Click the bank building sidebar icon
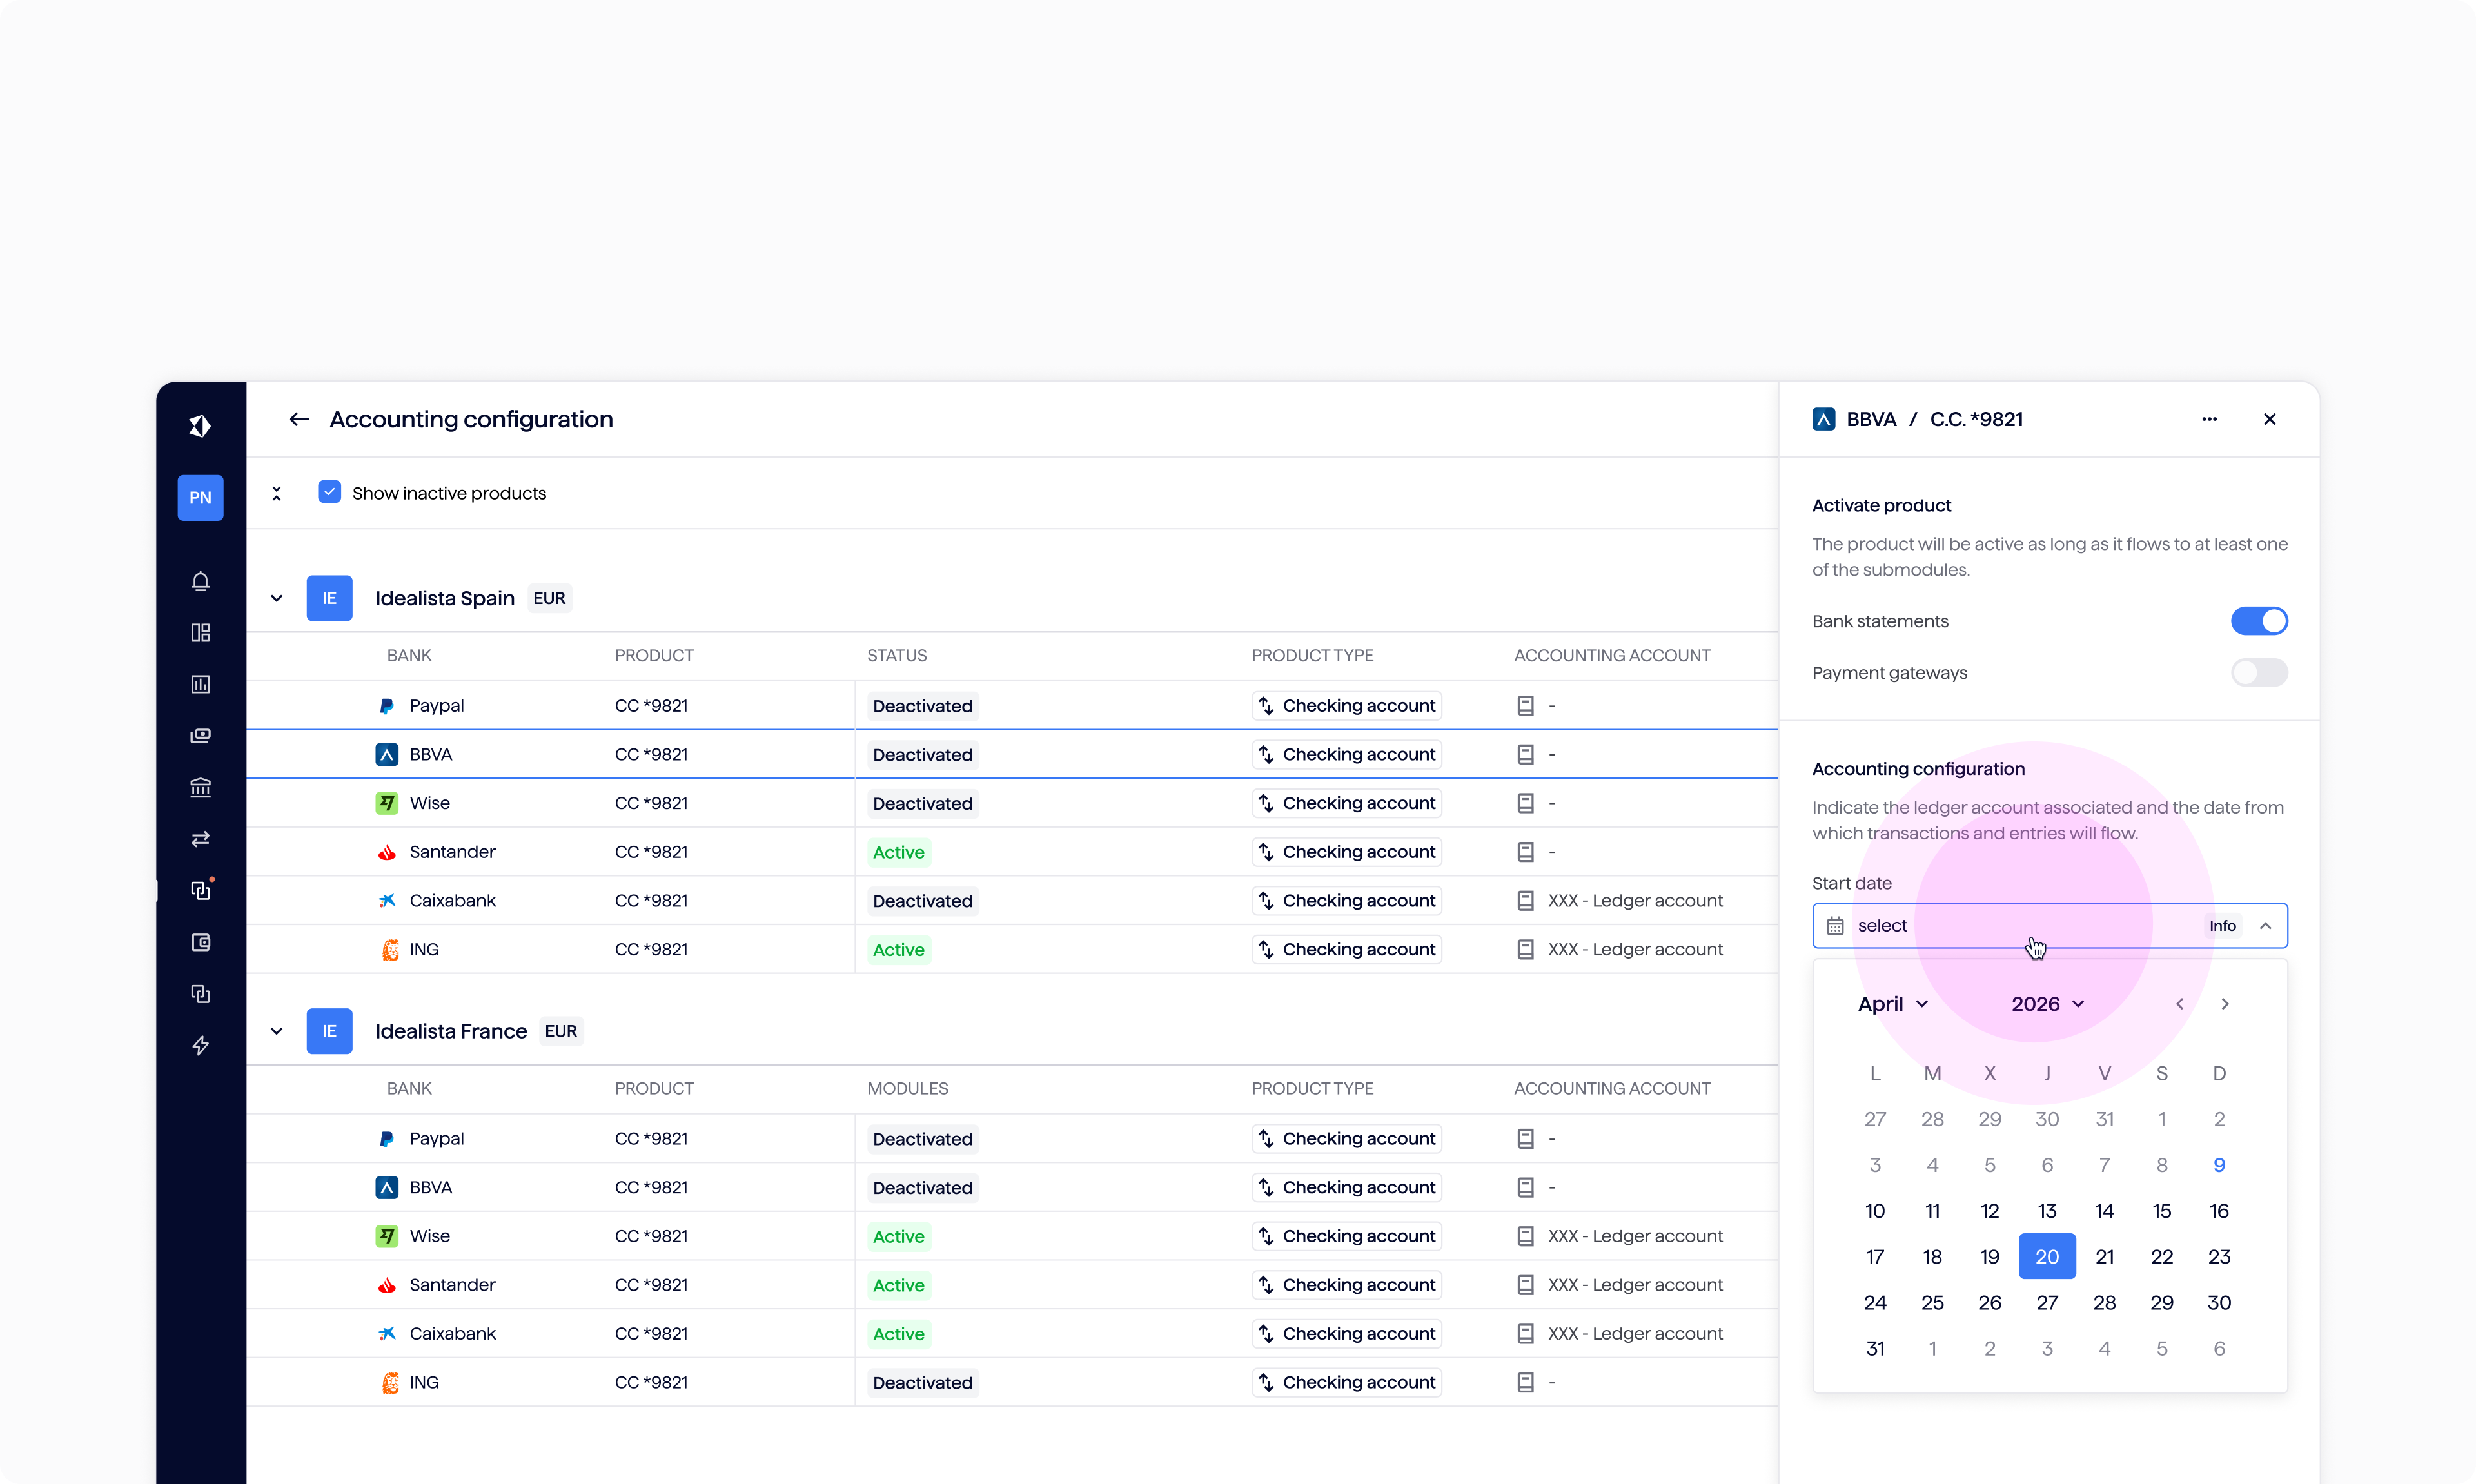2476x1484 pixels. pos(200,787)
